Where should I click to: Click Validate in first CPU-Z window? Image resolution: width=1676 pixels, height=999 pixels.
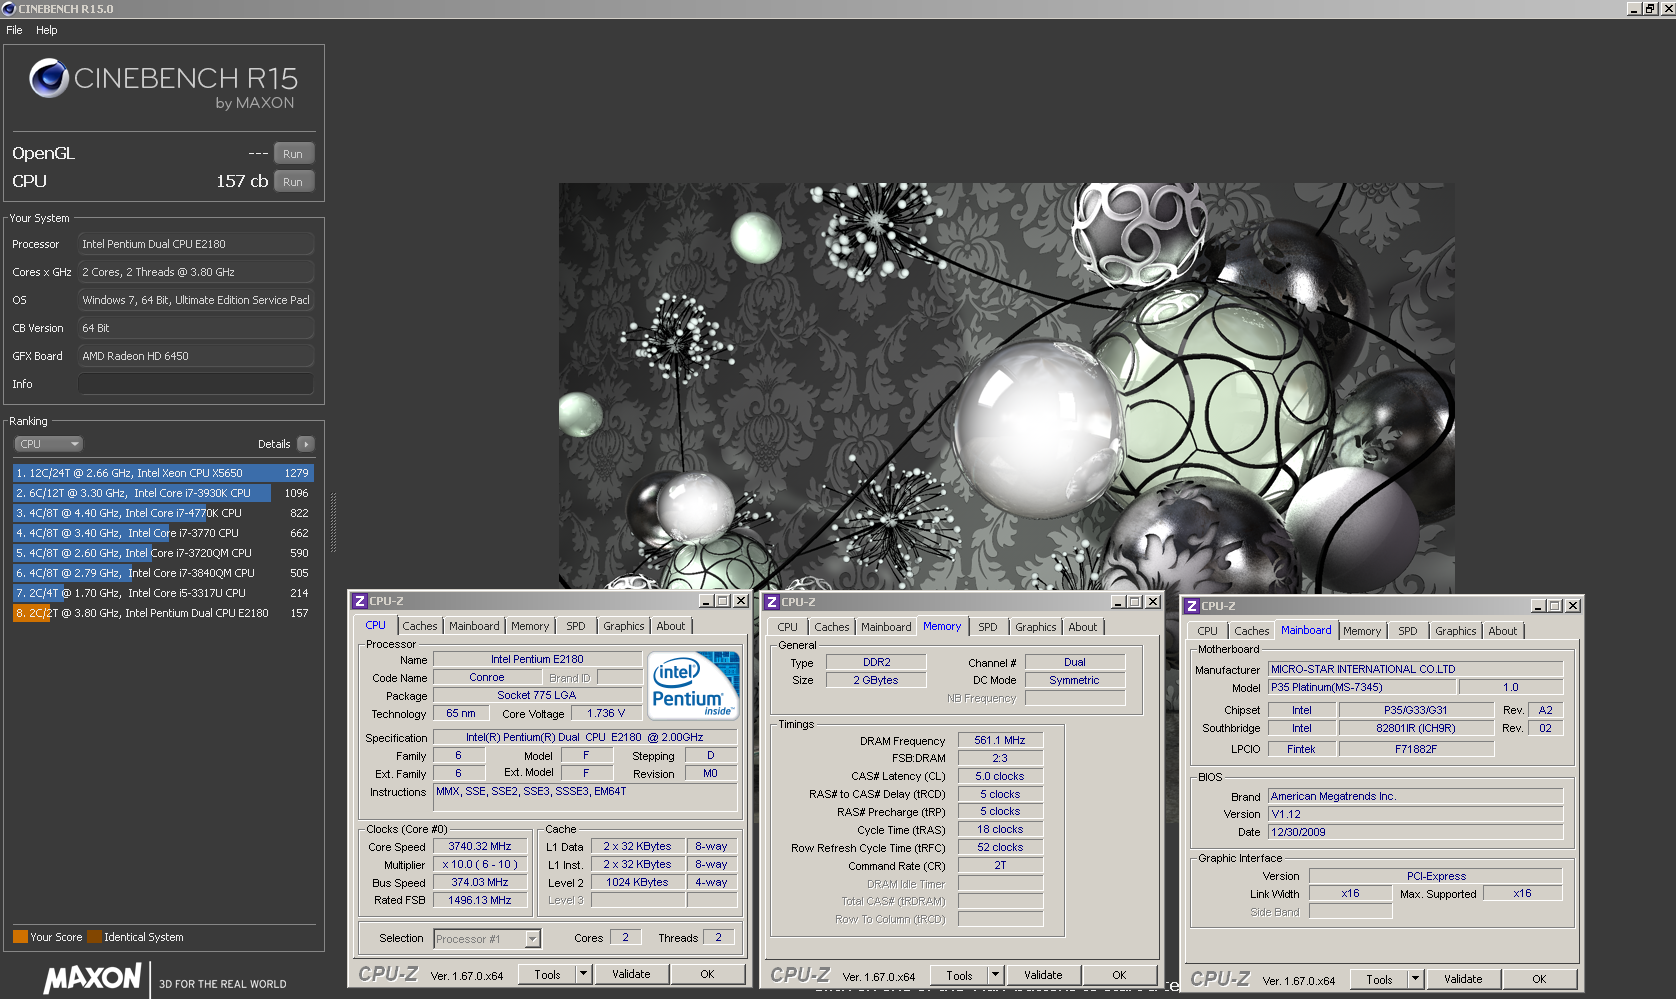[631, 974]
